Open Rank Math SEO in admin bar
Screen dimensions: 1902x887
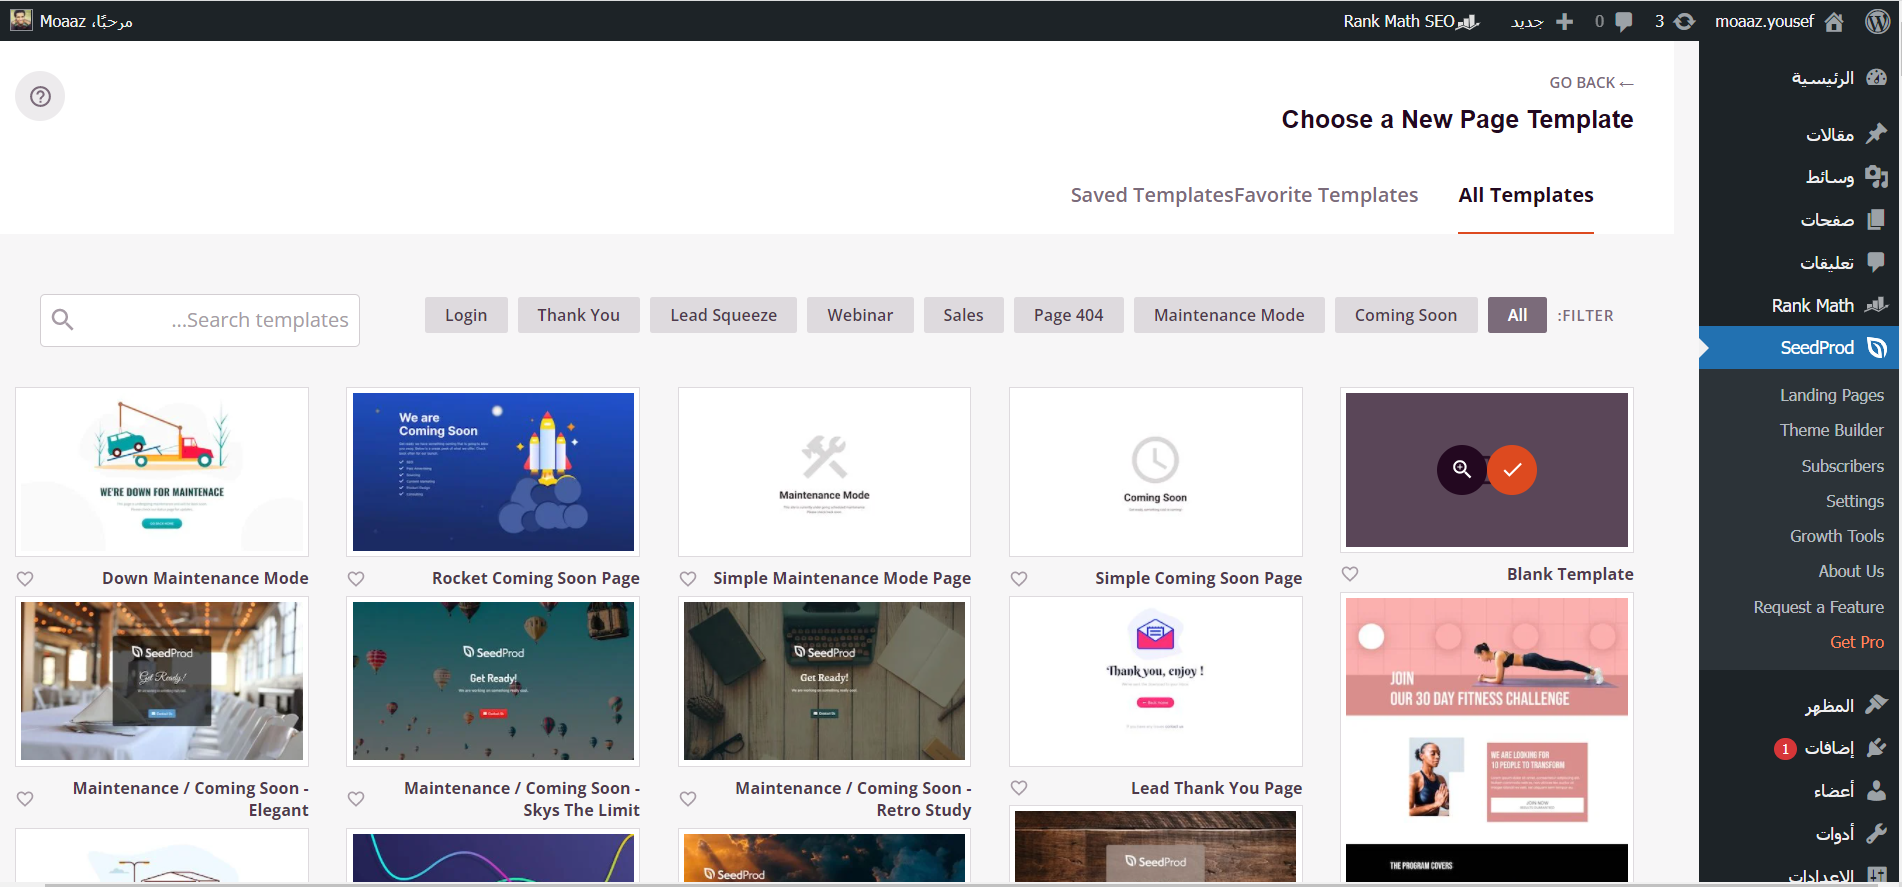pos(1410,21)
